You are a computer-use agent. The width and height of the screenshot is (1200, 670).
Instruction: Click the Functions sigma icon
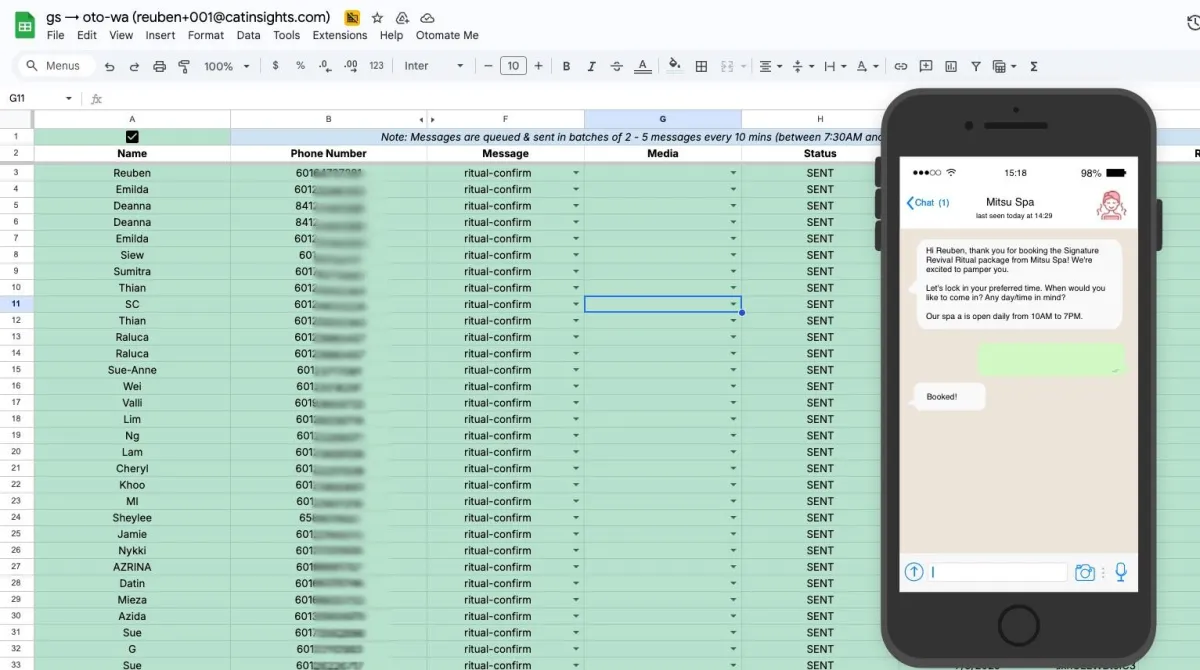[1034, 66]
